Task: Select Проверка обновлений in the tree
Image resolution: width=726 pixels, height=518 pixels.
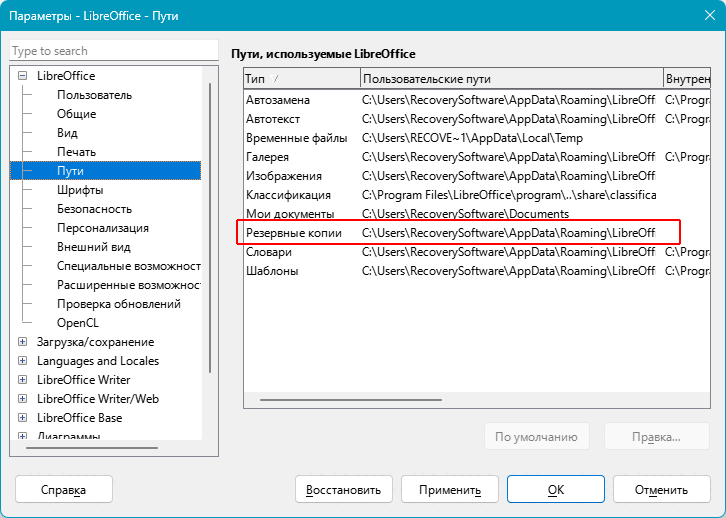Action: point(119,304)
